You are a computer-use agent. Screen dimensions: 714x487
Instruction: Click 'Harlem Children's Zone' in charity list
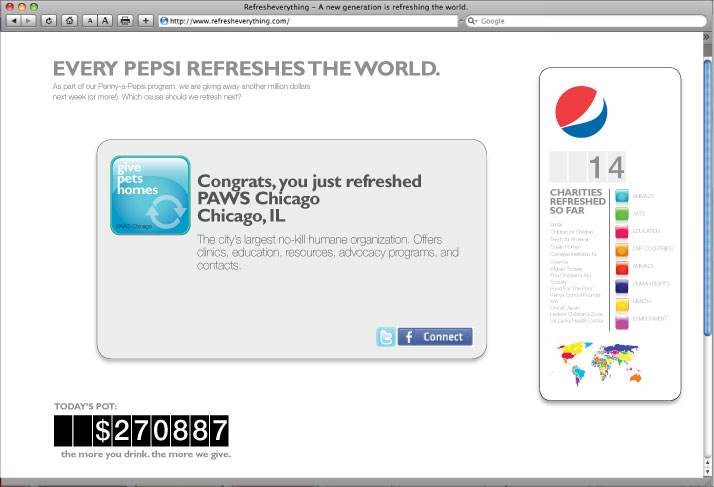tap(576, 314)
